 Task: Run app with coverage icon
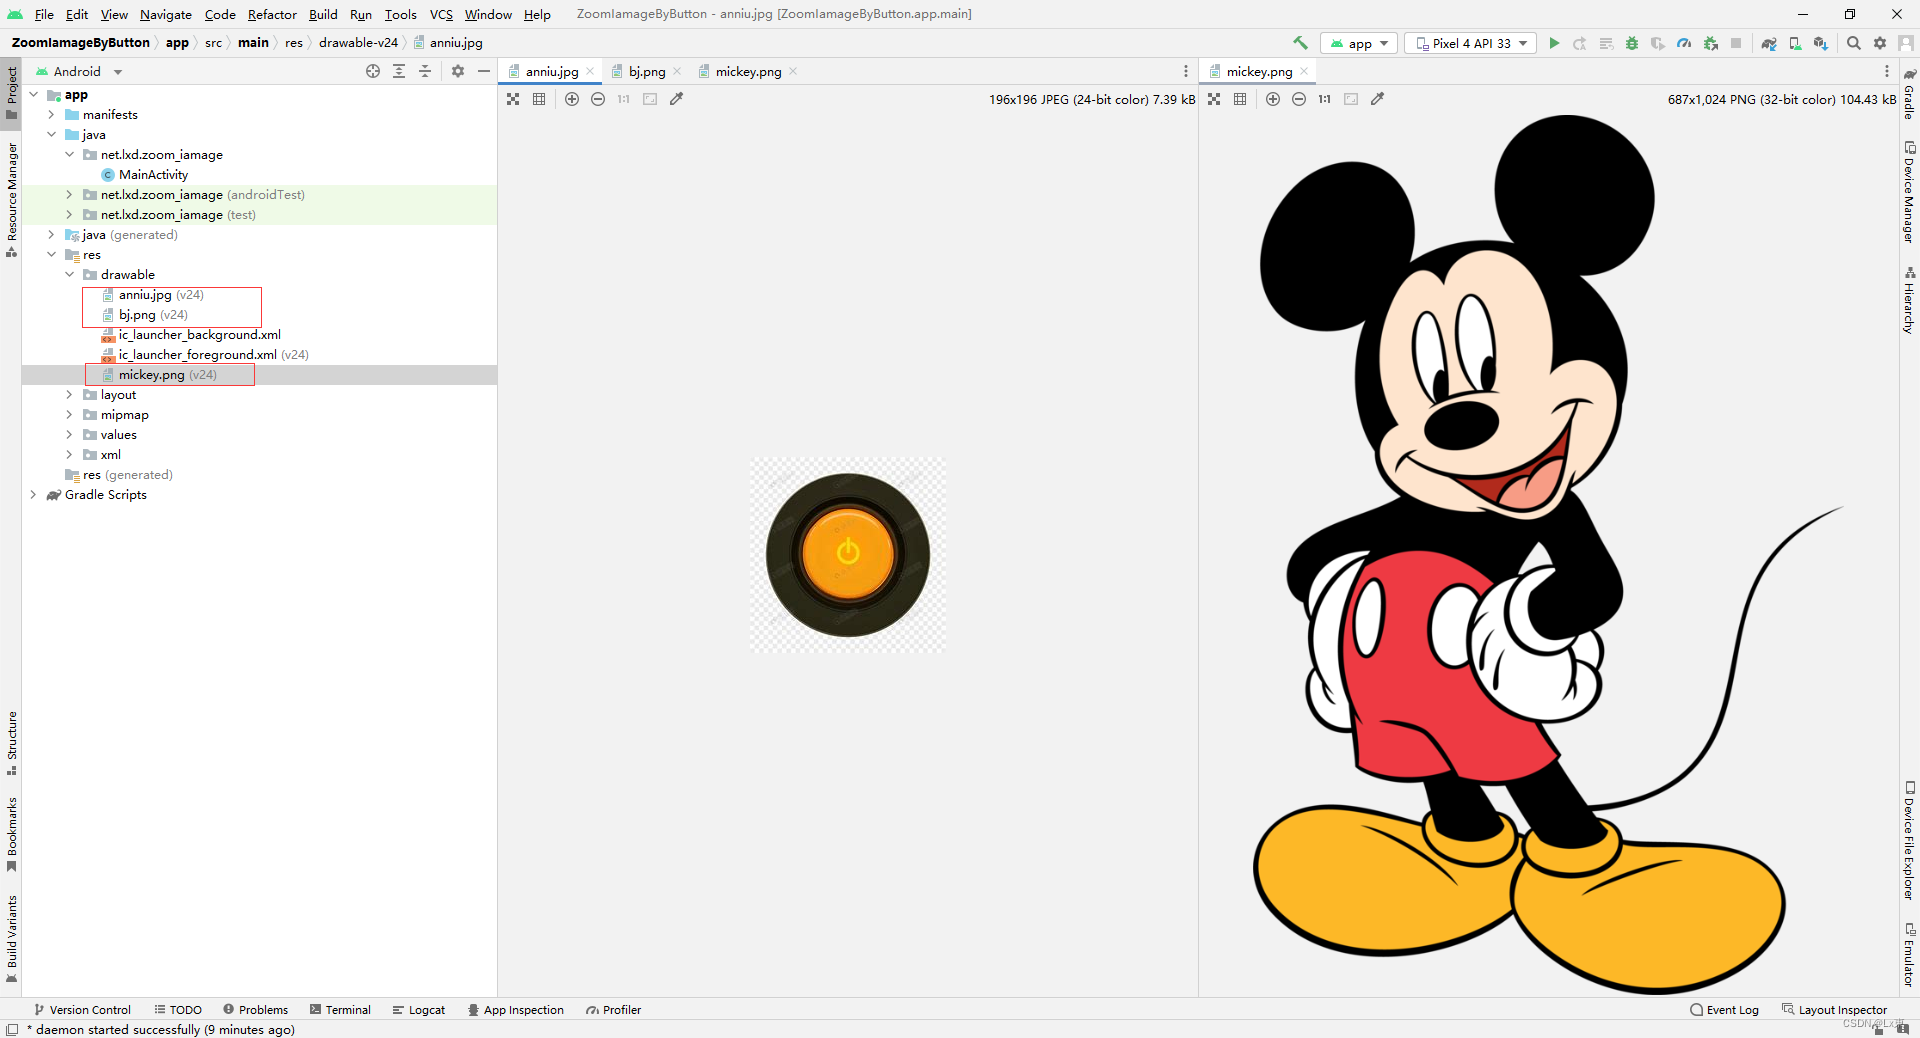[1658, 43]
